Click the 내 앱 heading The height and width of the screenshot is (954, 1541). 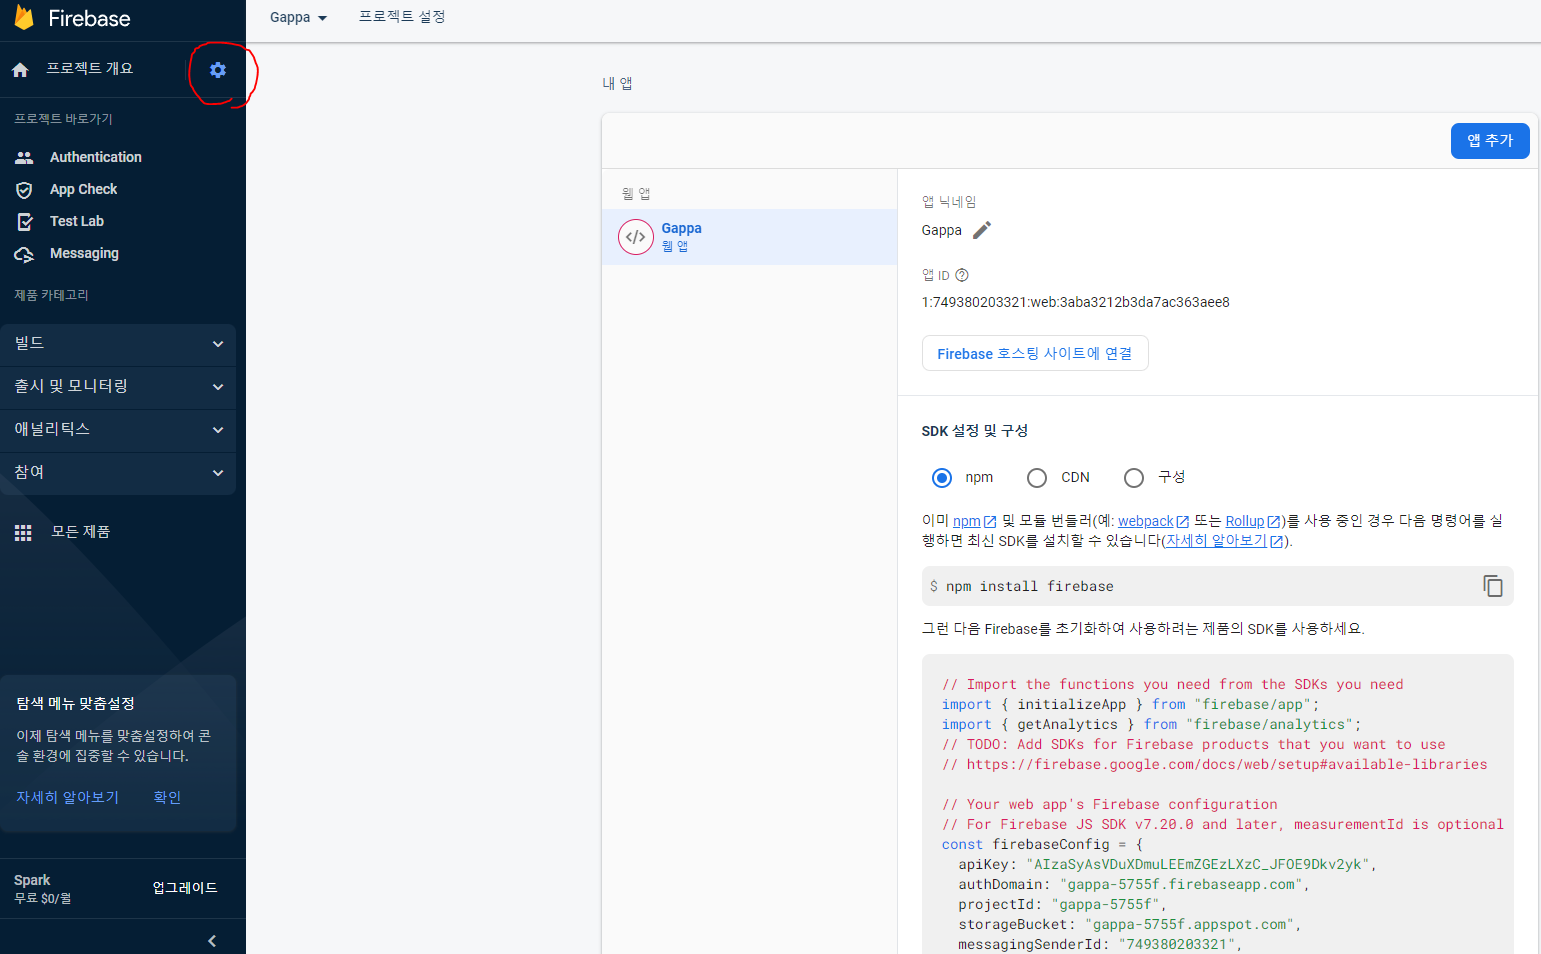pos(617,83)
